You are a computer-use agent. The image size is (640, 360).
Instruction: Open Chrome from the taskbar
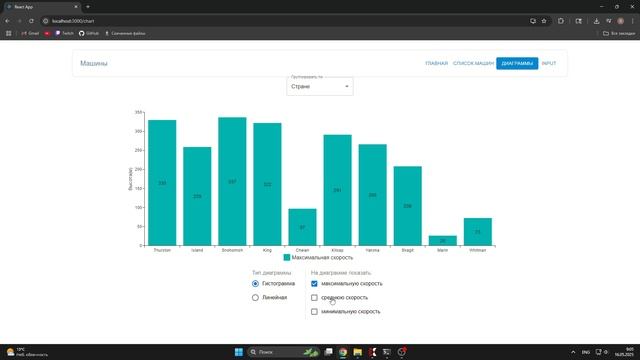click(x=343, y=352)
